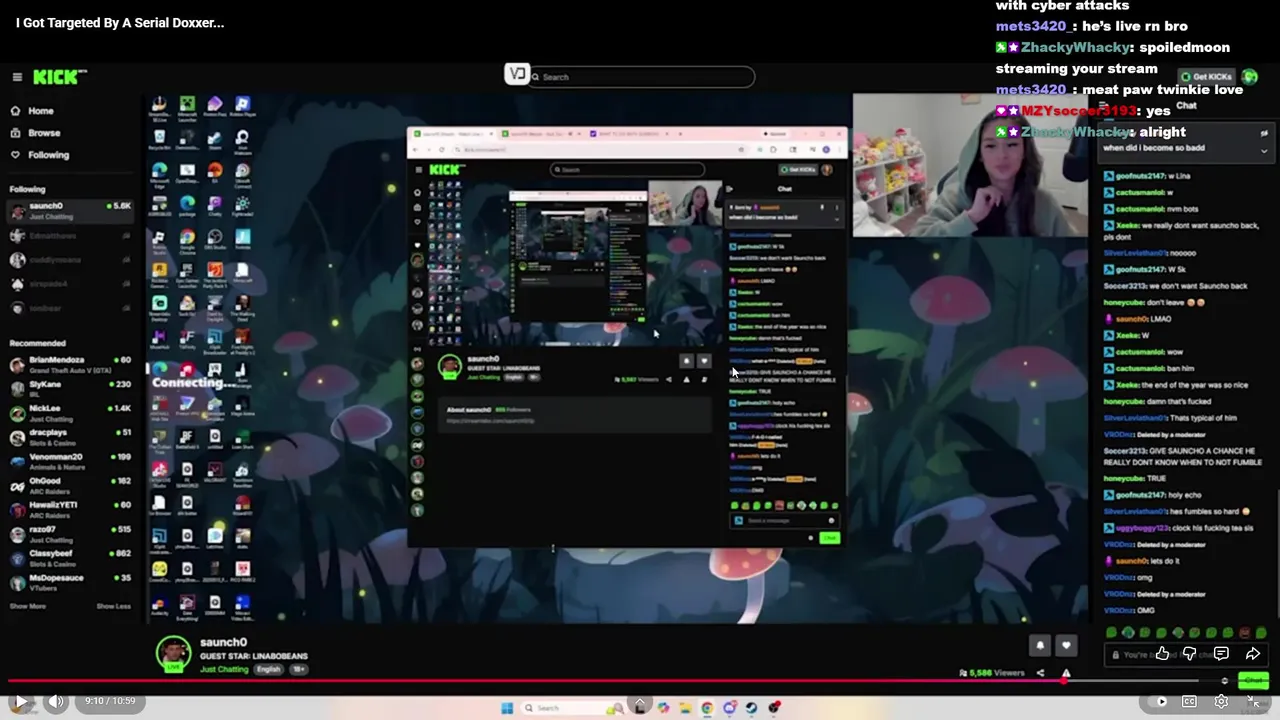The width and height of the screenshot is (1280, 720).
Task: Open the Windows Start button in recorded taskbar
Action: [x=507, y=708]
